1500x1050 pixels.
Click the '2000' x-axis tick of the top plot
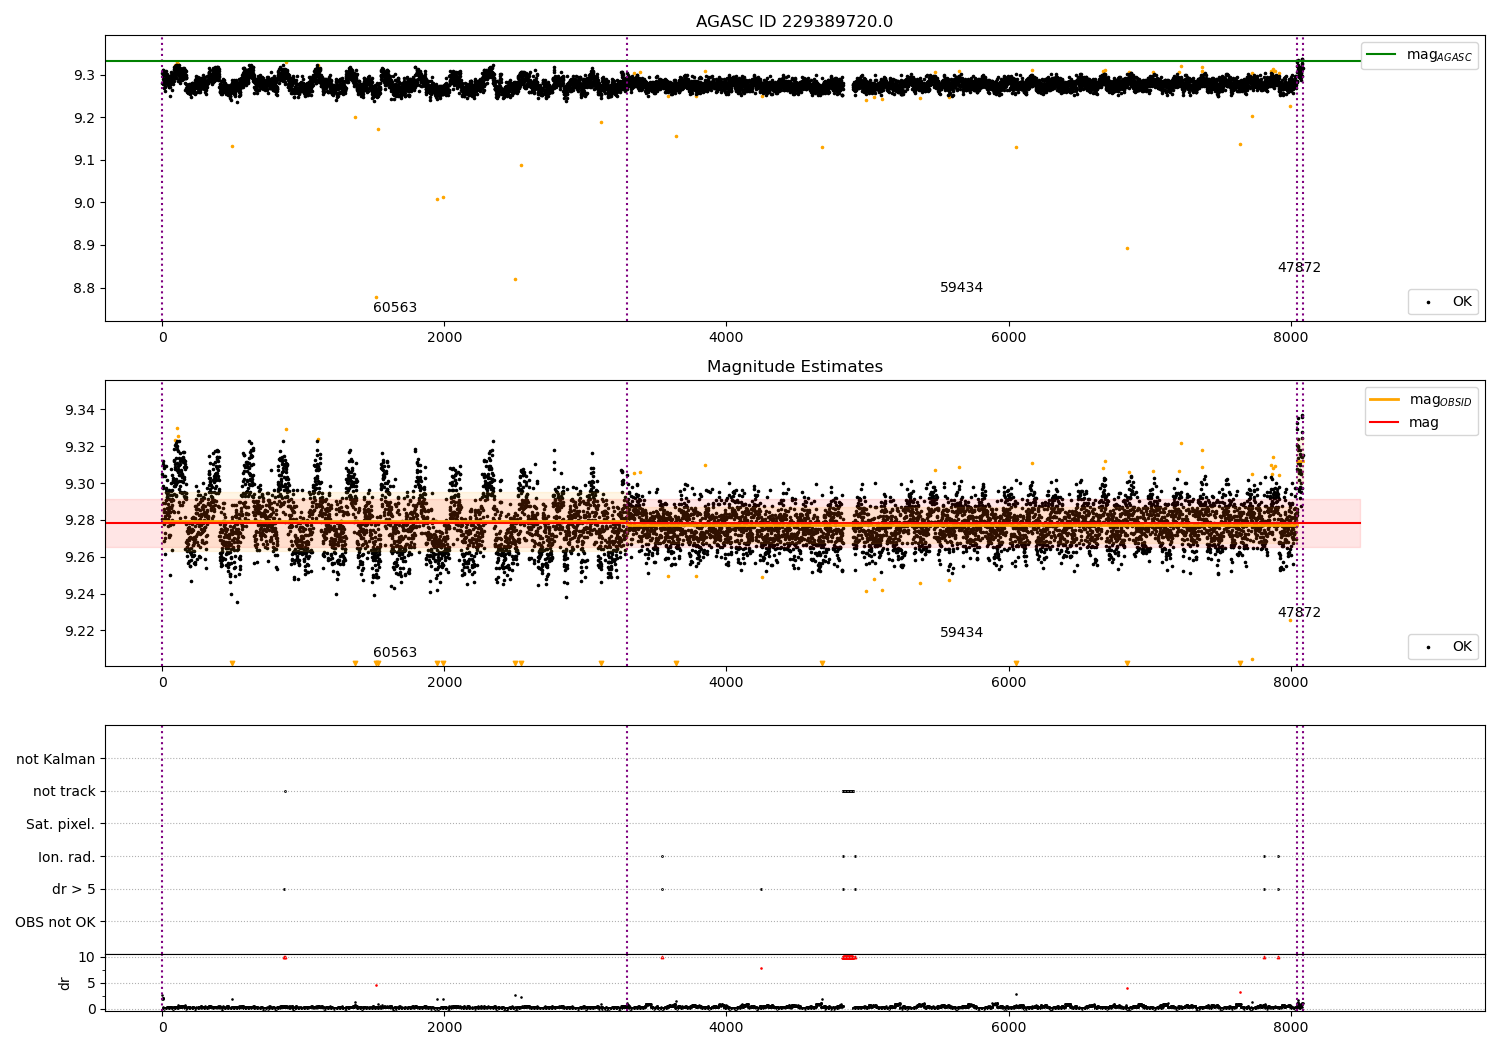click(444, 338)
